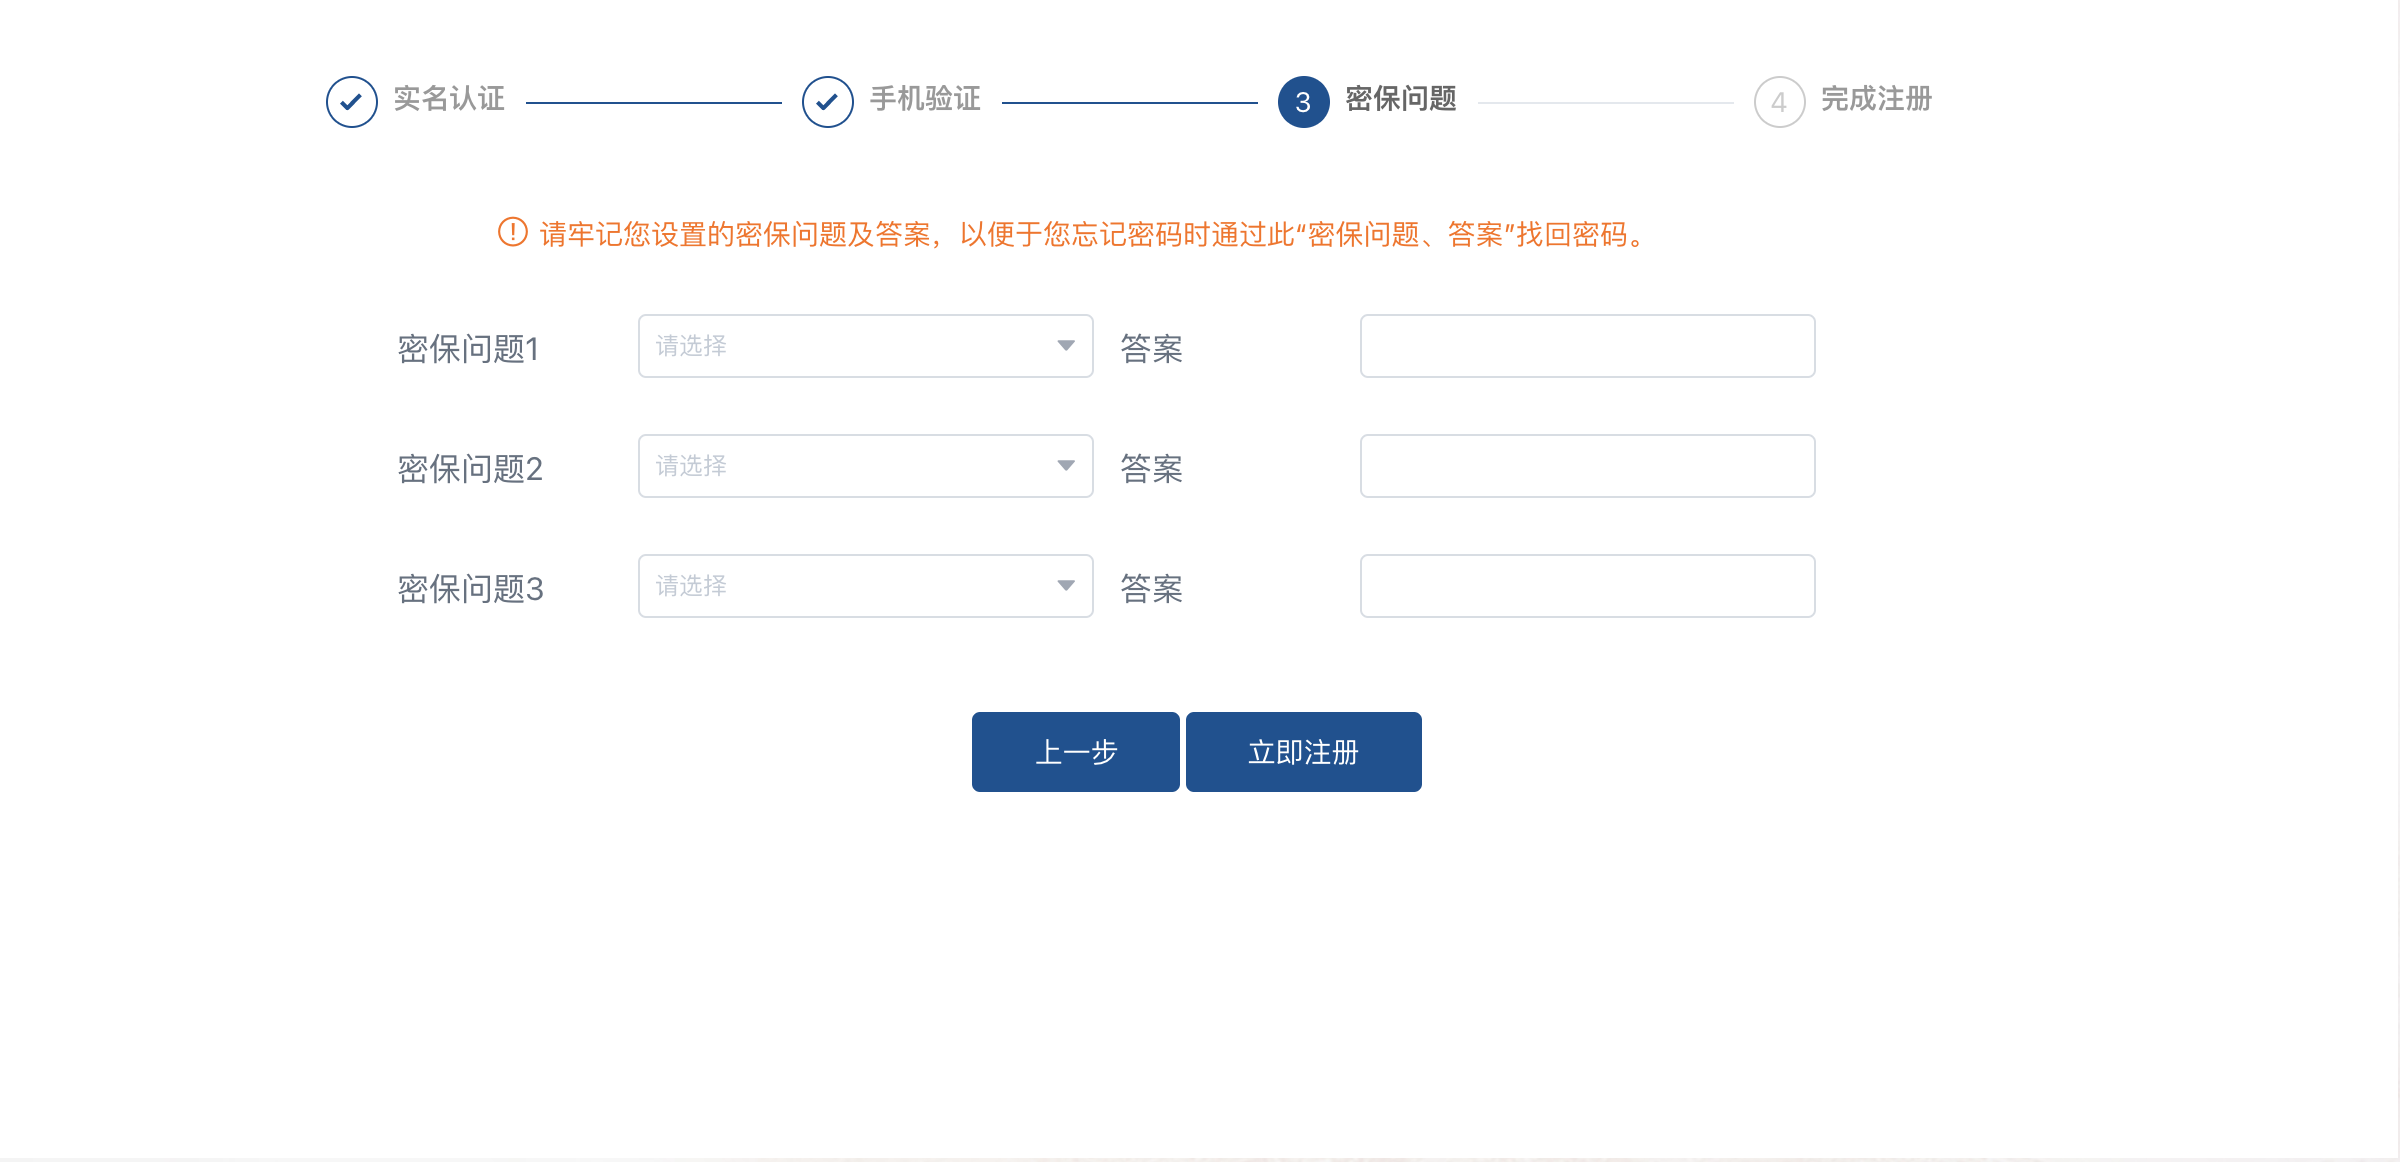Viewport: 2400px width, 1162px height.
Task: Select the 密保问题 step label
Action: (1401, 99)
